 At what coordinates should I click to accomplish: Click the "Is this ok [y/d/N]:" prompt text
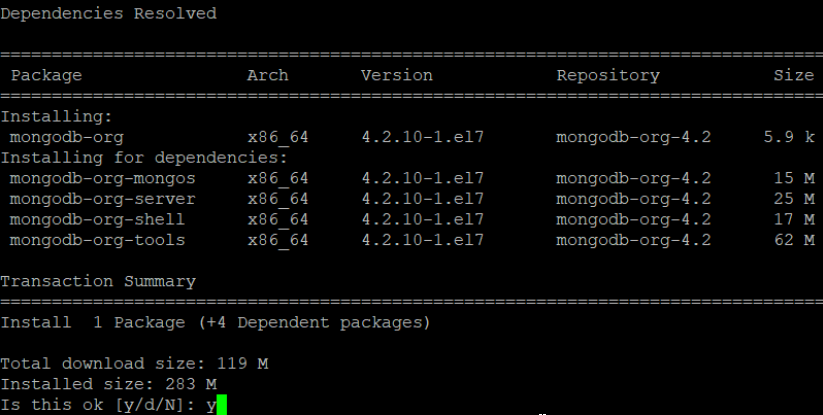point(98,404)
